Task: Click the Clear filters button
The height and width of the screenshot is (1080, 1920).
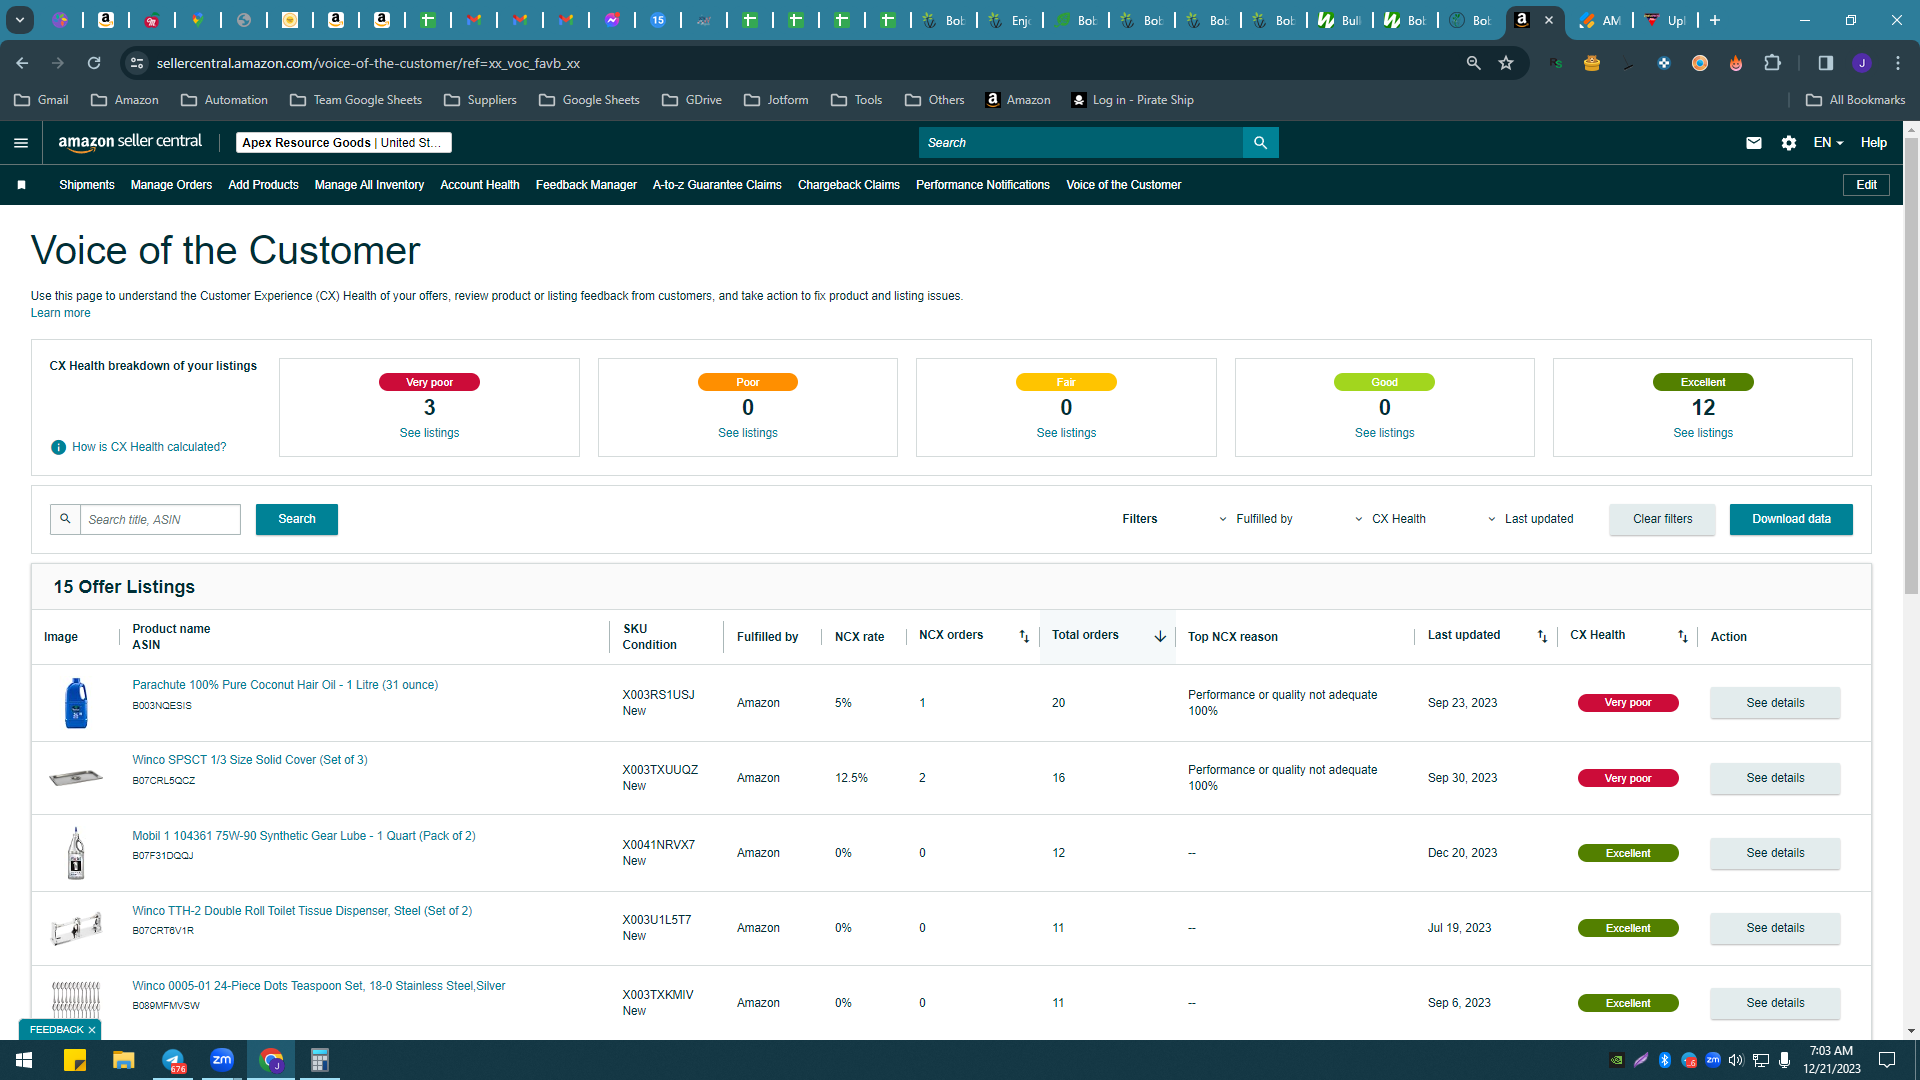Action: [1662, 519]
